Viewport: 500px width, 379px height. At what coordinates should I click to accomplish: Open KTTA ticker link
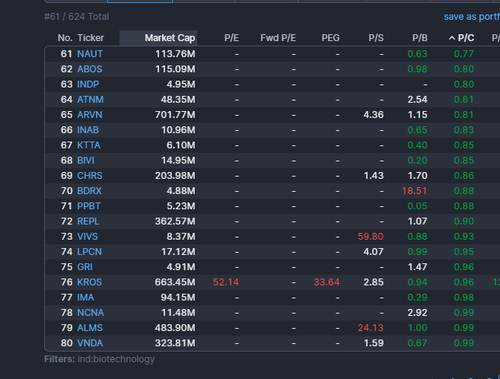point(89,145)
